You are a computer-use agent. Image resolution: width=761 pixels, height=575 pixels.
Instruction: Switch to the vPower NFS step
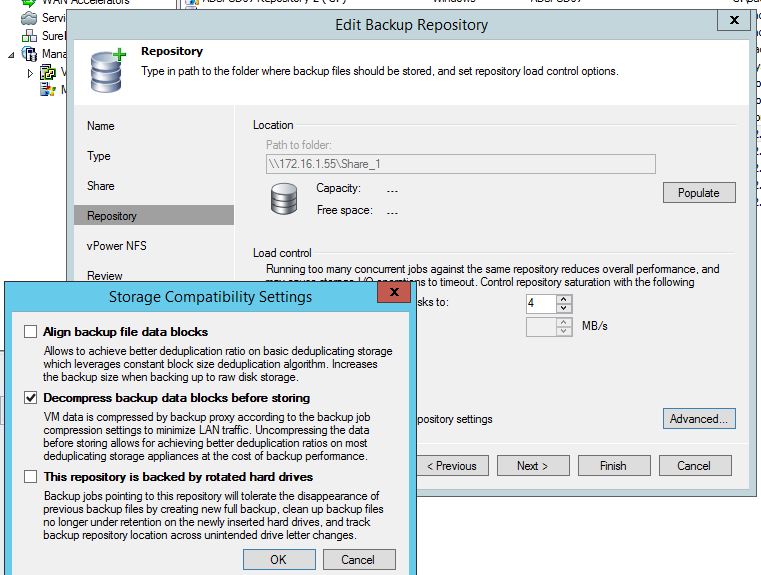pos(116,246)
